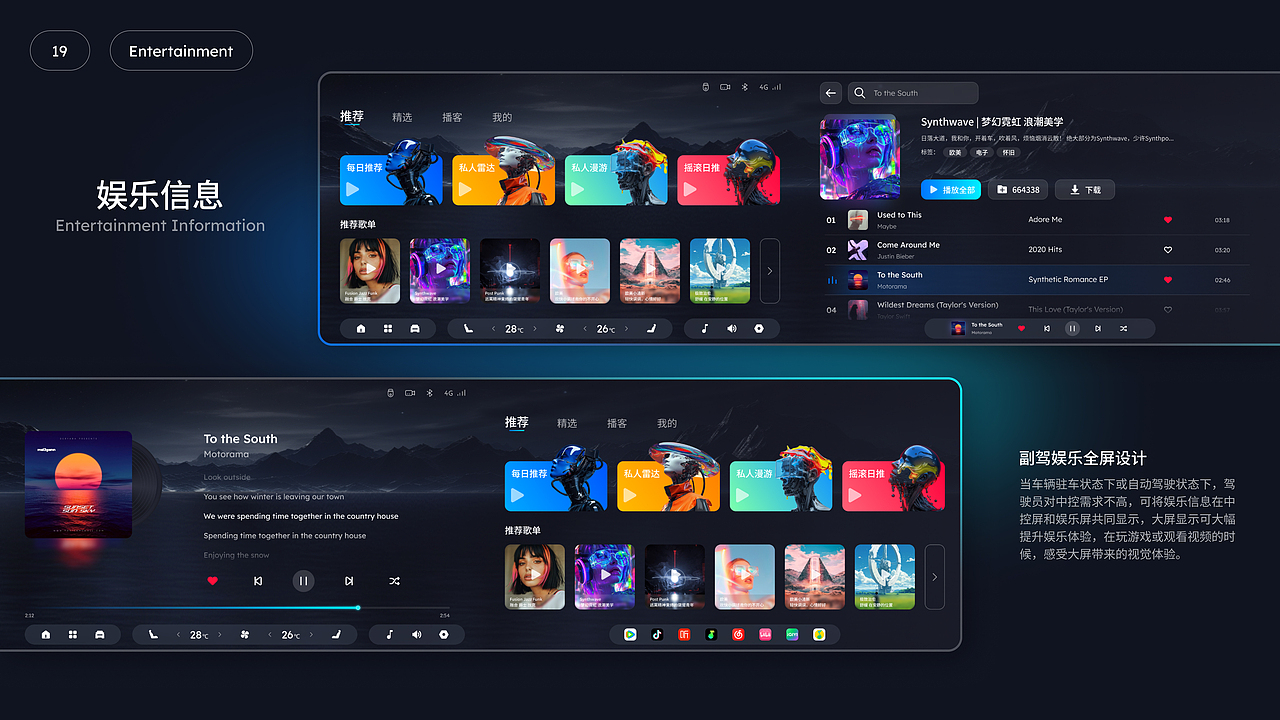Toggle the red heart under the bottom screen lyrics
This screenshot has height=720, width=1280.
click(212, 581)
